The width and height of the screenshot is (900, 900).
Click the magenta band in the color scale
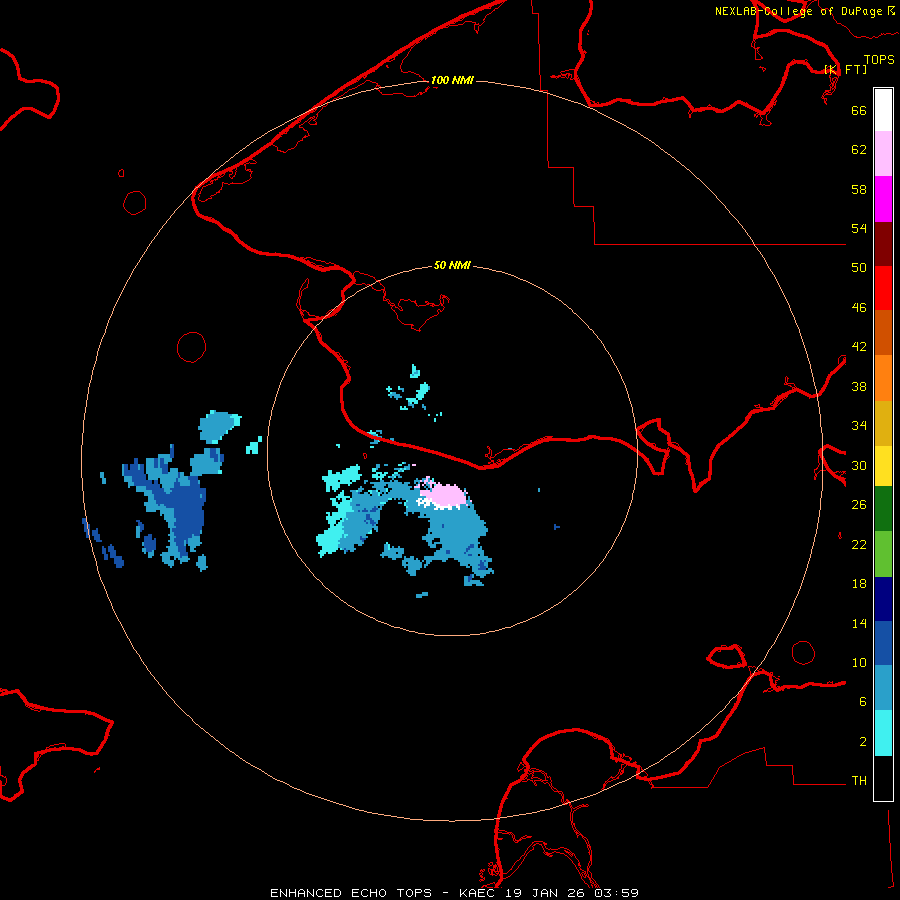883,199
